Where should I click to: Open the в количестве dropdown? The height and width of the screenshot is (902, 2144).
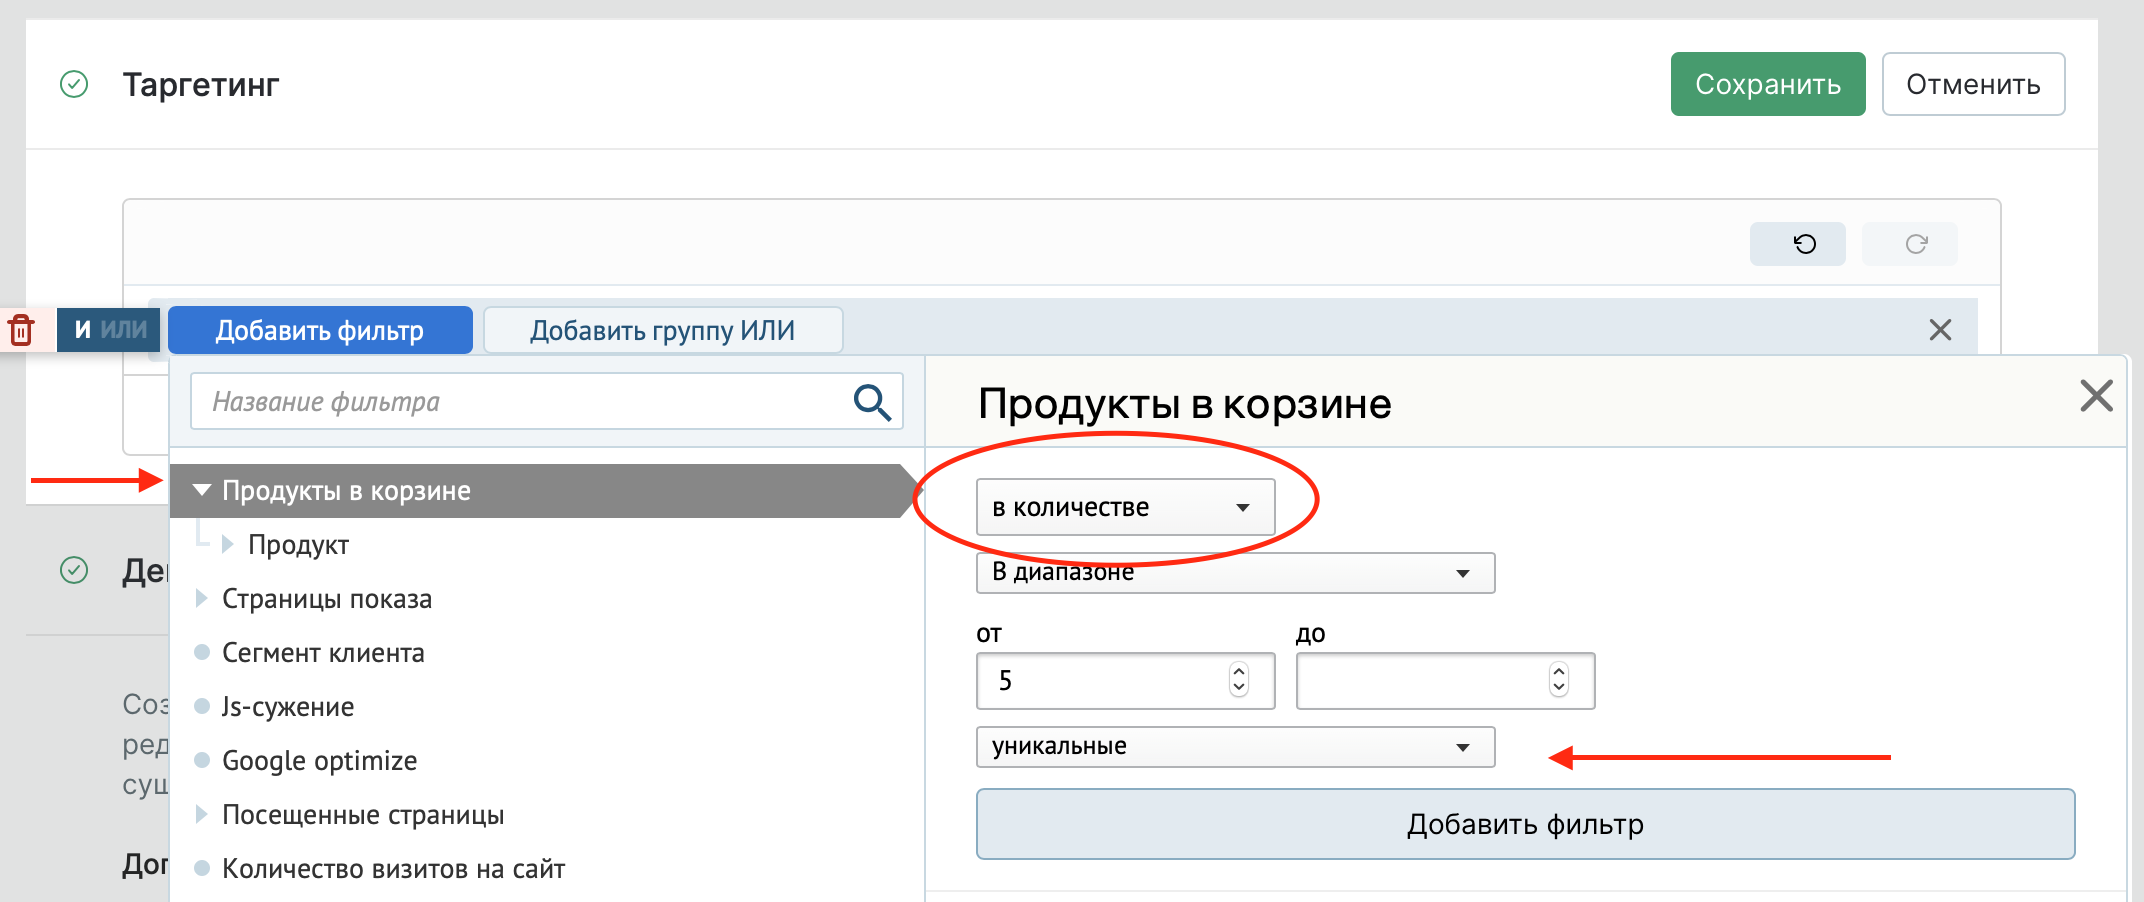point(1125,507)
